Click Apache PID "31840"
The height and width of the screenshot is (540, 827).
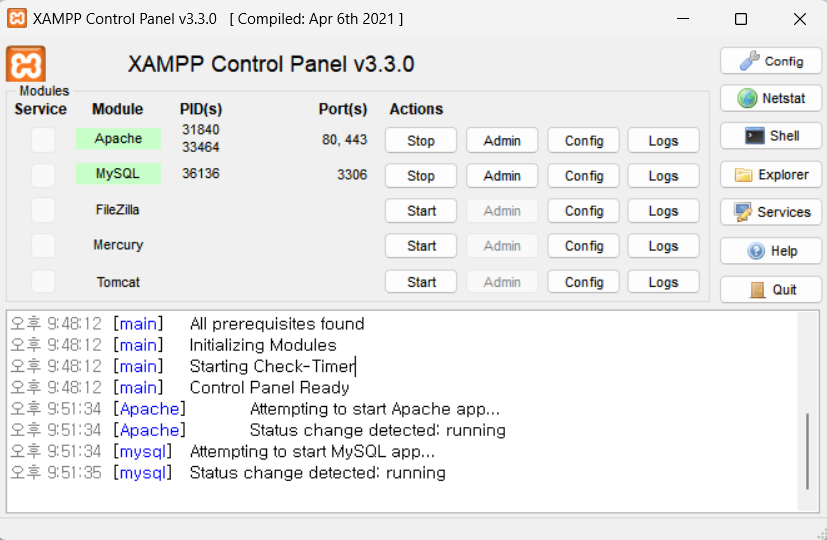tap(200, 130)
